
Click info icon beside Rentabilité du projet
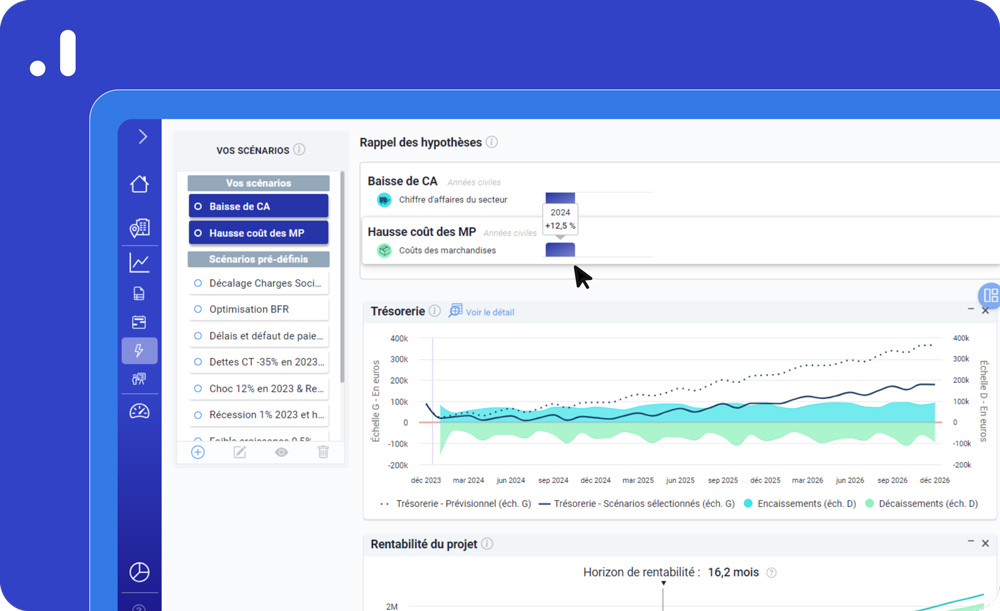tap(487, 543)
